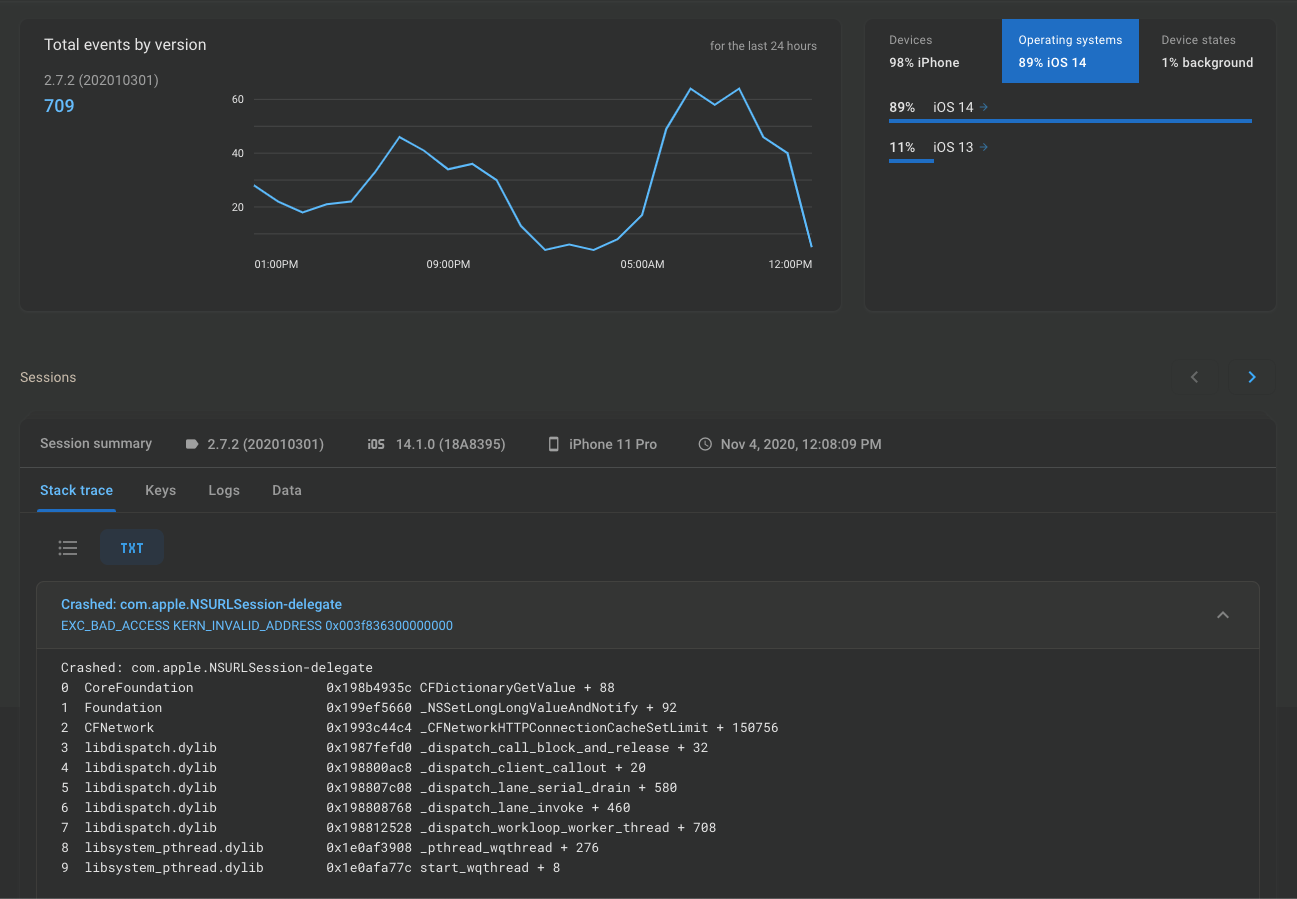Click the iOS 14 percentage progress bar
Viewport: 1297px width, 899px height.
tap(1070, 120)
